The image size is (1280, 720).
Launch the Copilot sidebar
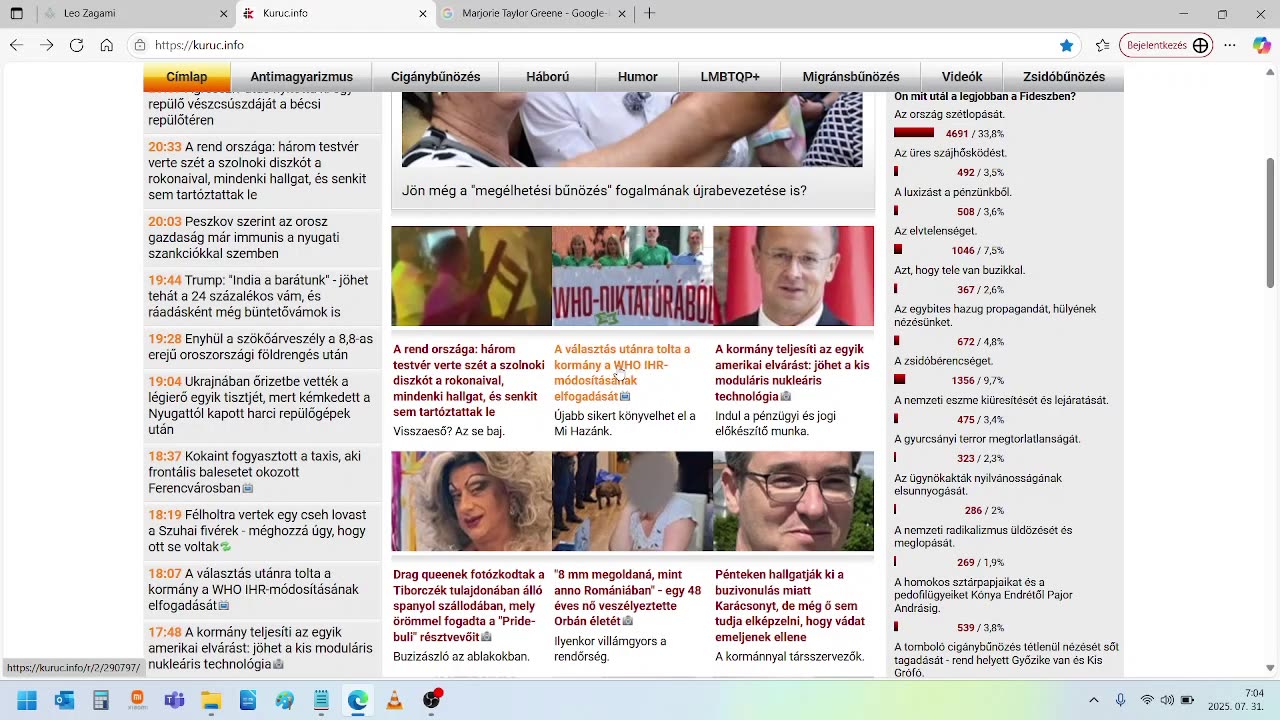pyautogui.click(x=1261, y=45)
